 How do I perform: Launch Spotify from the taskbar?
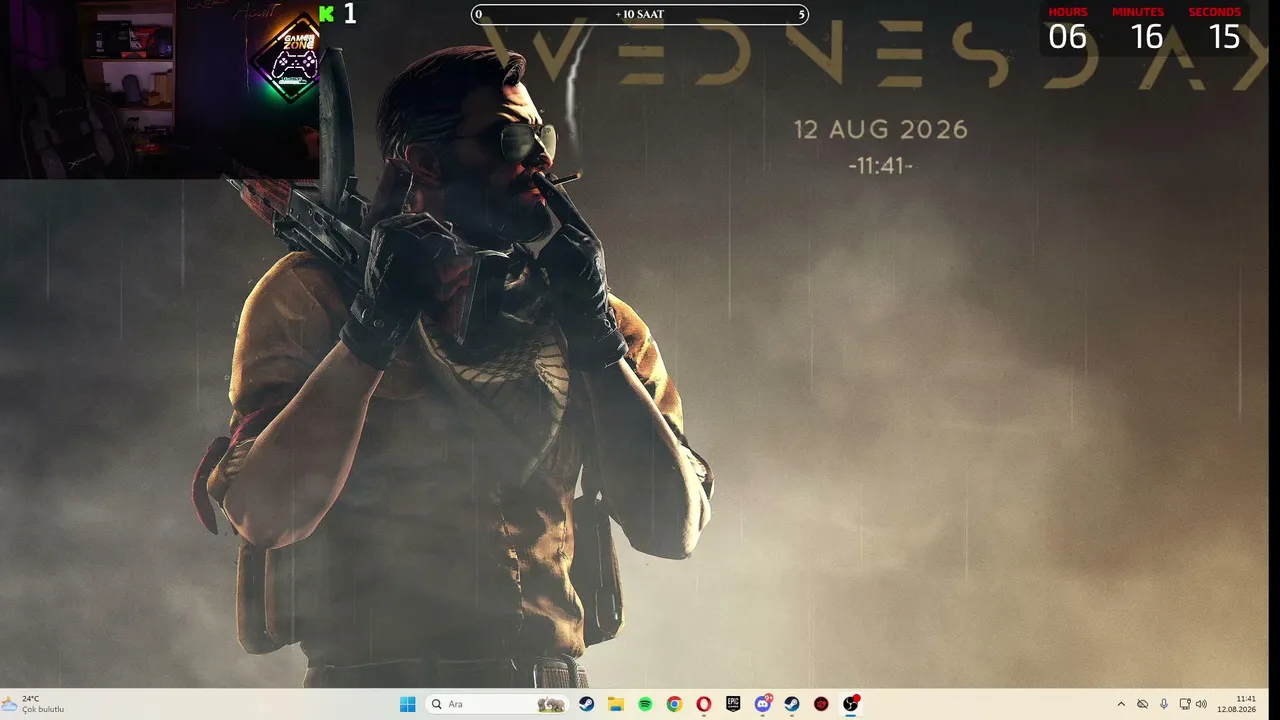645,704
